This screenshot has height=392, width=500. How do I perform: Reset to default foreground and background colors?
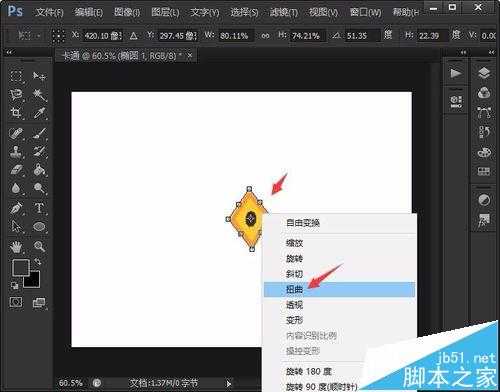pyautogui.click(x=14, y=285)
